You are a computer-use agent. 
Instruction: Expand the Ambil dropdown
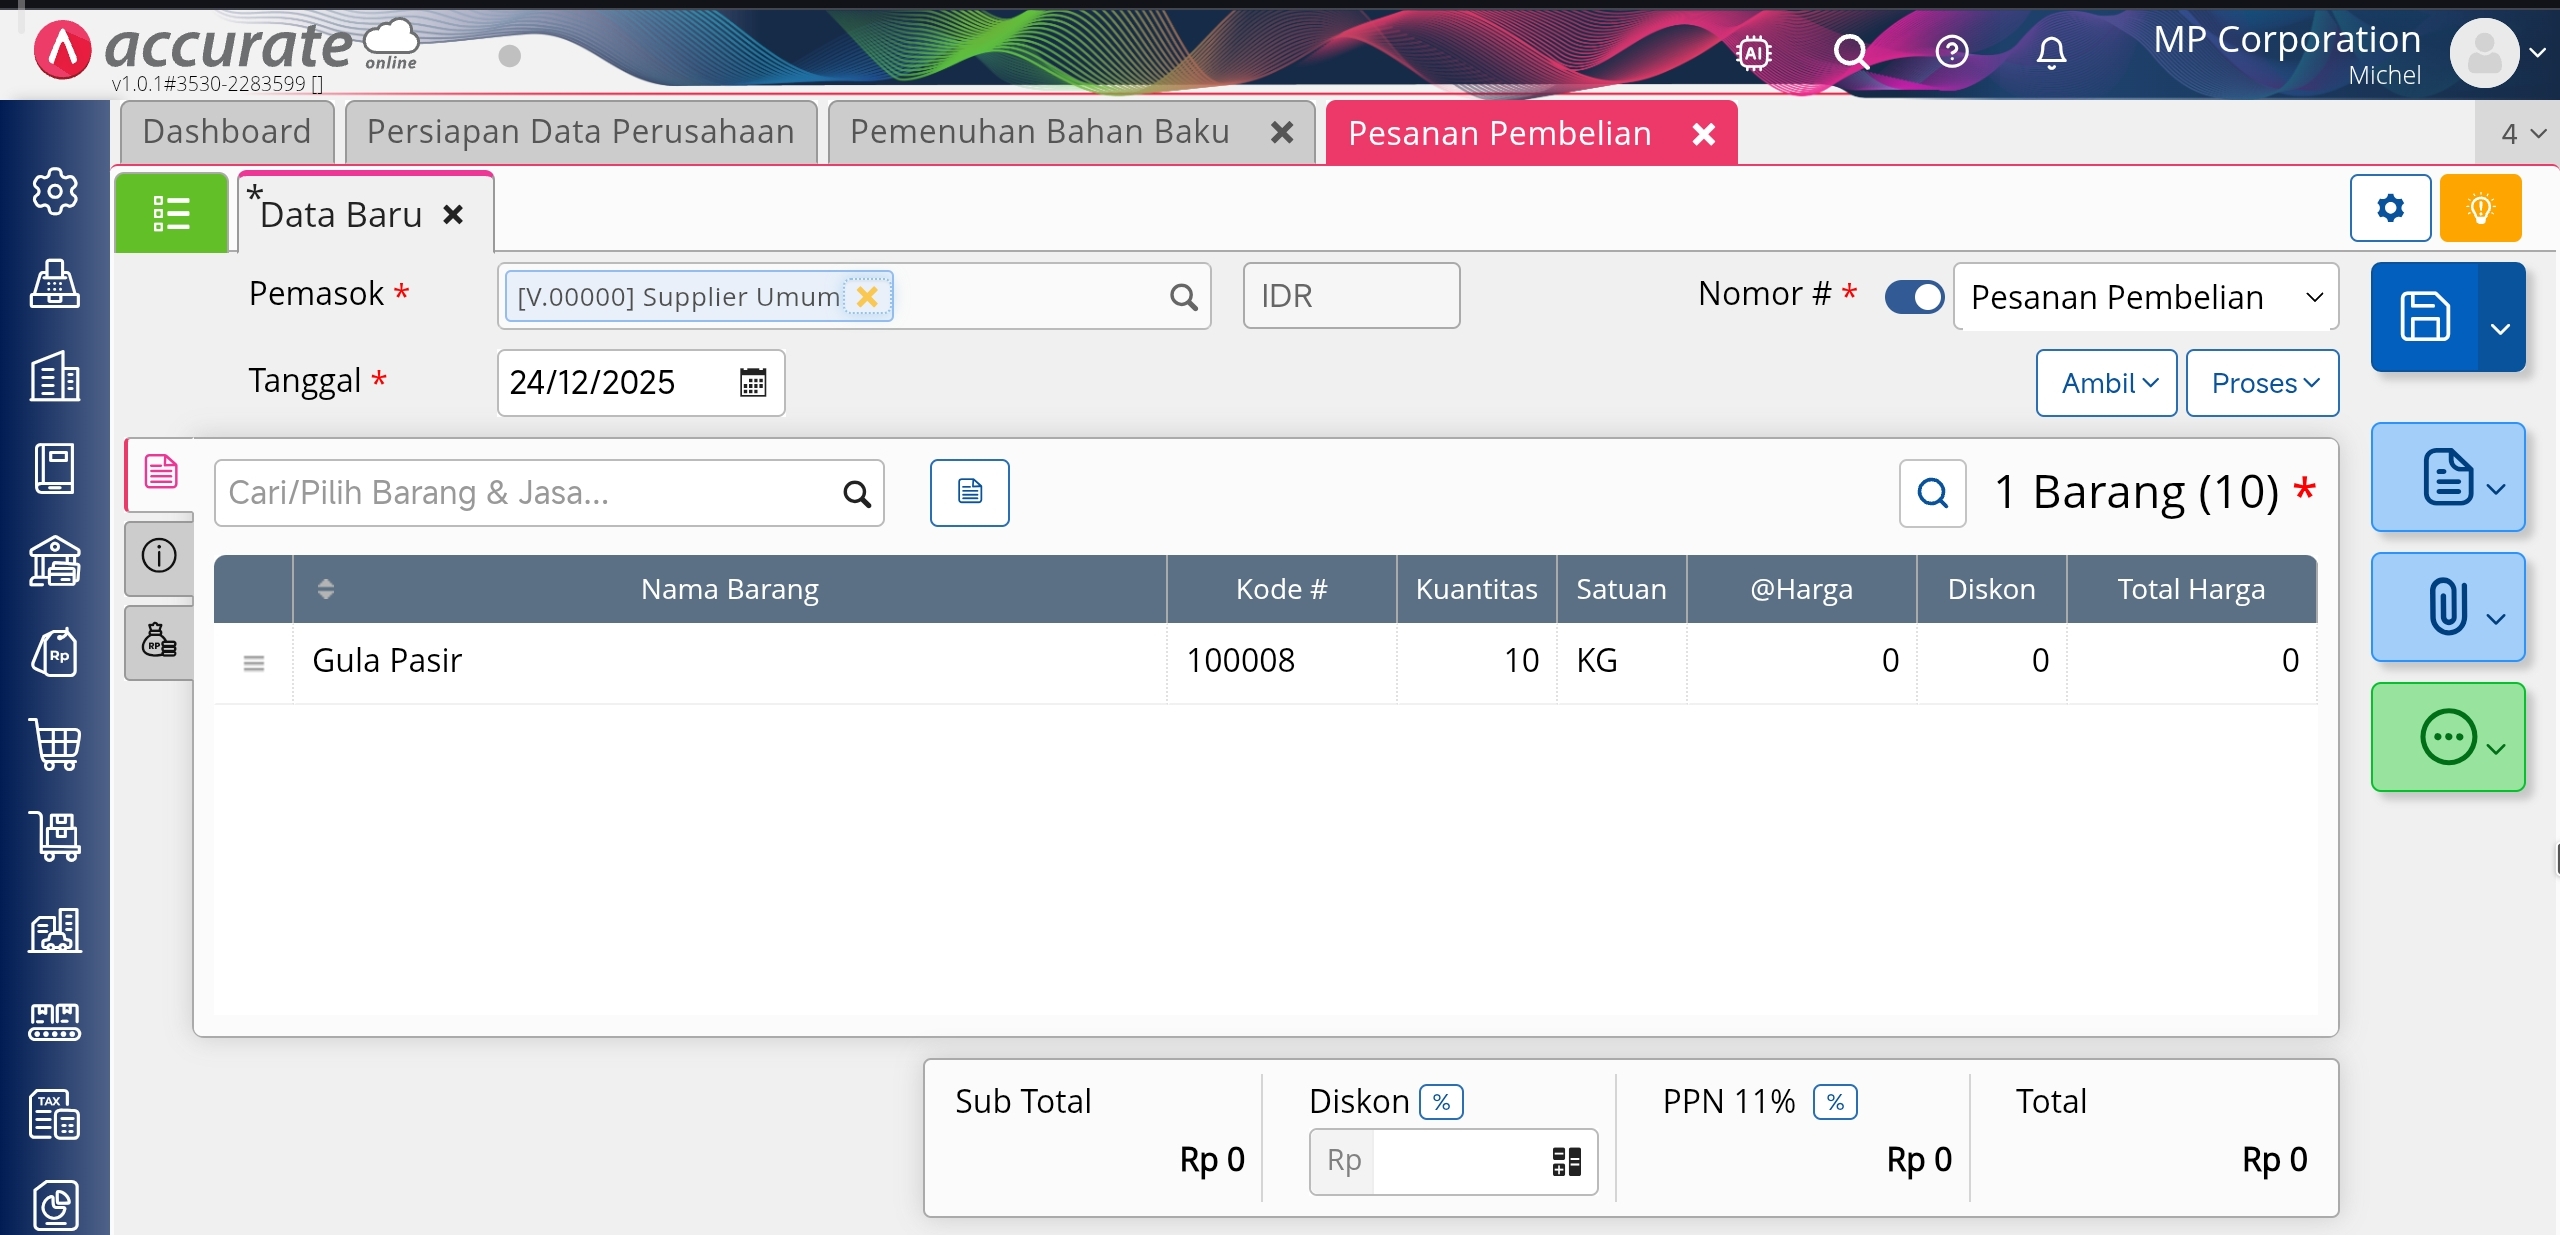pos(2107,383)
